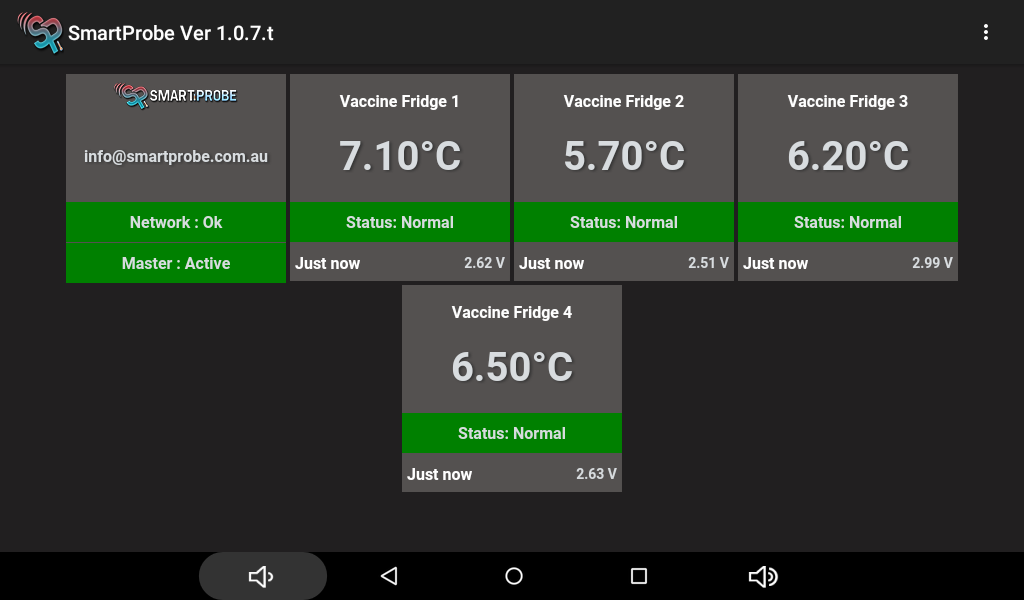The height and width of the screenshot is (600, 1024).
Task: Select the 5.70°C reading of Fridge 2
Action: point(624,156)
